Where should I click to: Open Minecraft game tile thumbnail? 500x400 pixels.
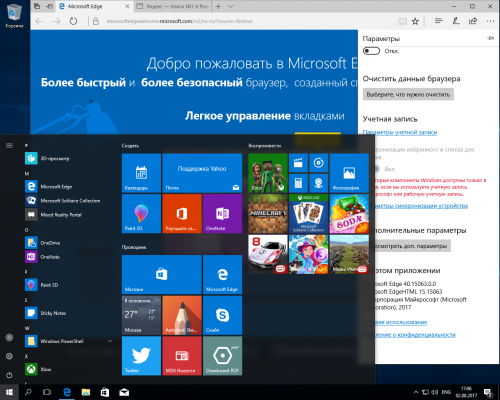268,214
